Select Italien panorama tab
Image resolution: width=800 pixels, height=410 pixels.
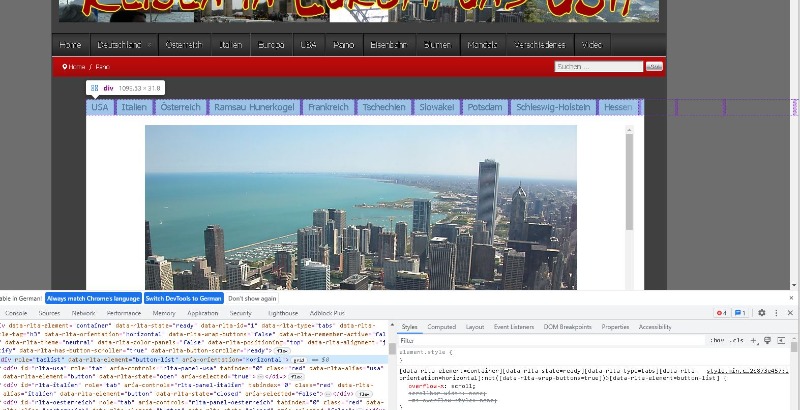[134, 107]
